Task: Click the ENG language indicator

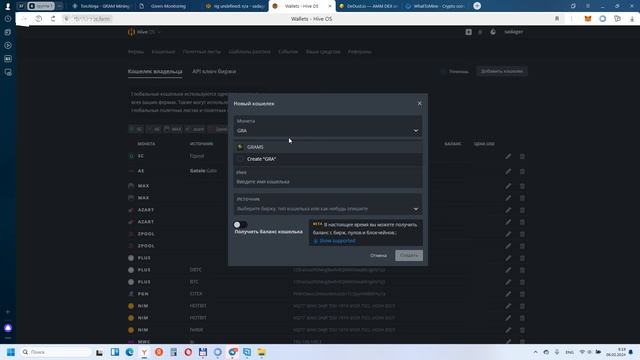Action: click(x=569, y=352)
